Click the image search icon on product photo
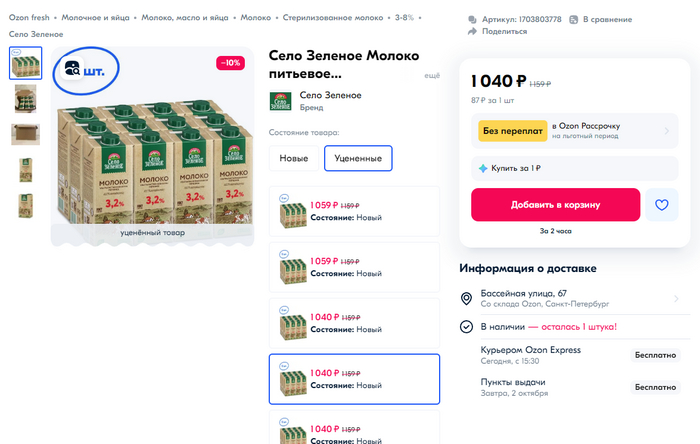 pyautogui.click(x=73, y=70)
